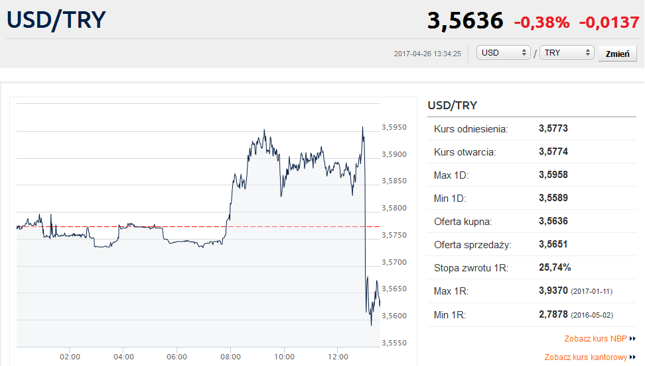645x366 pixels.
Task: Click the Max 1R value 3,9370
Action: pos(553,290)
